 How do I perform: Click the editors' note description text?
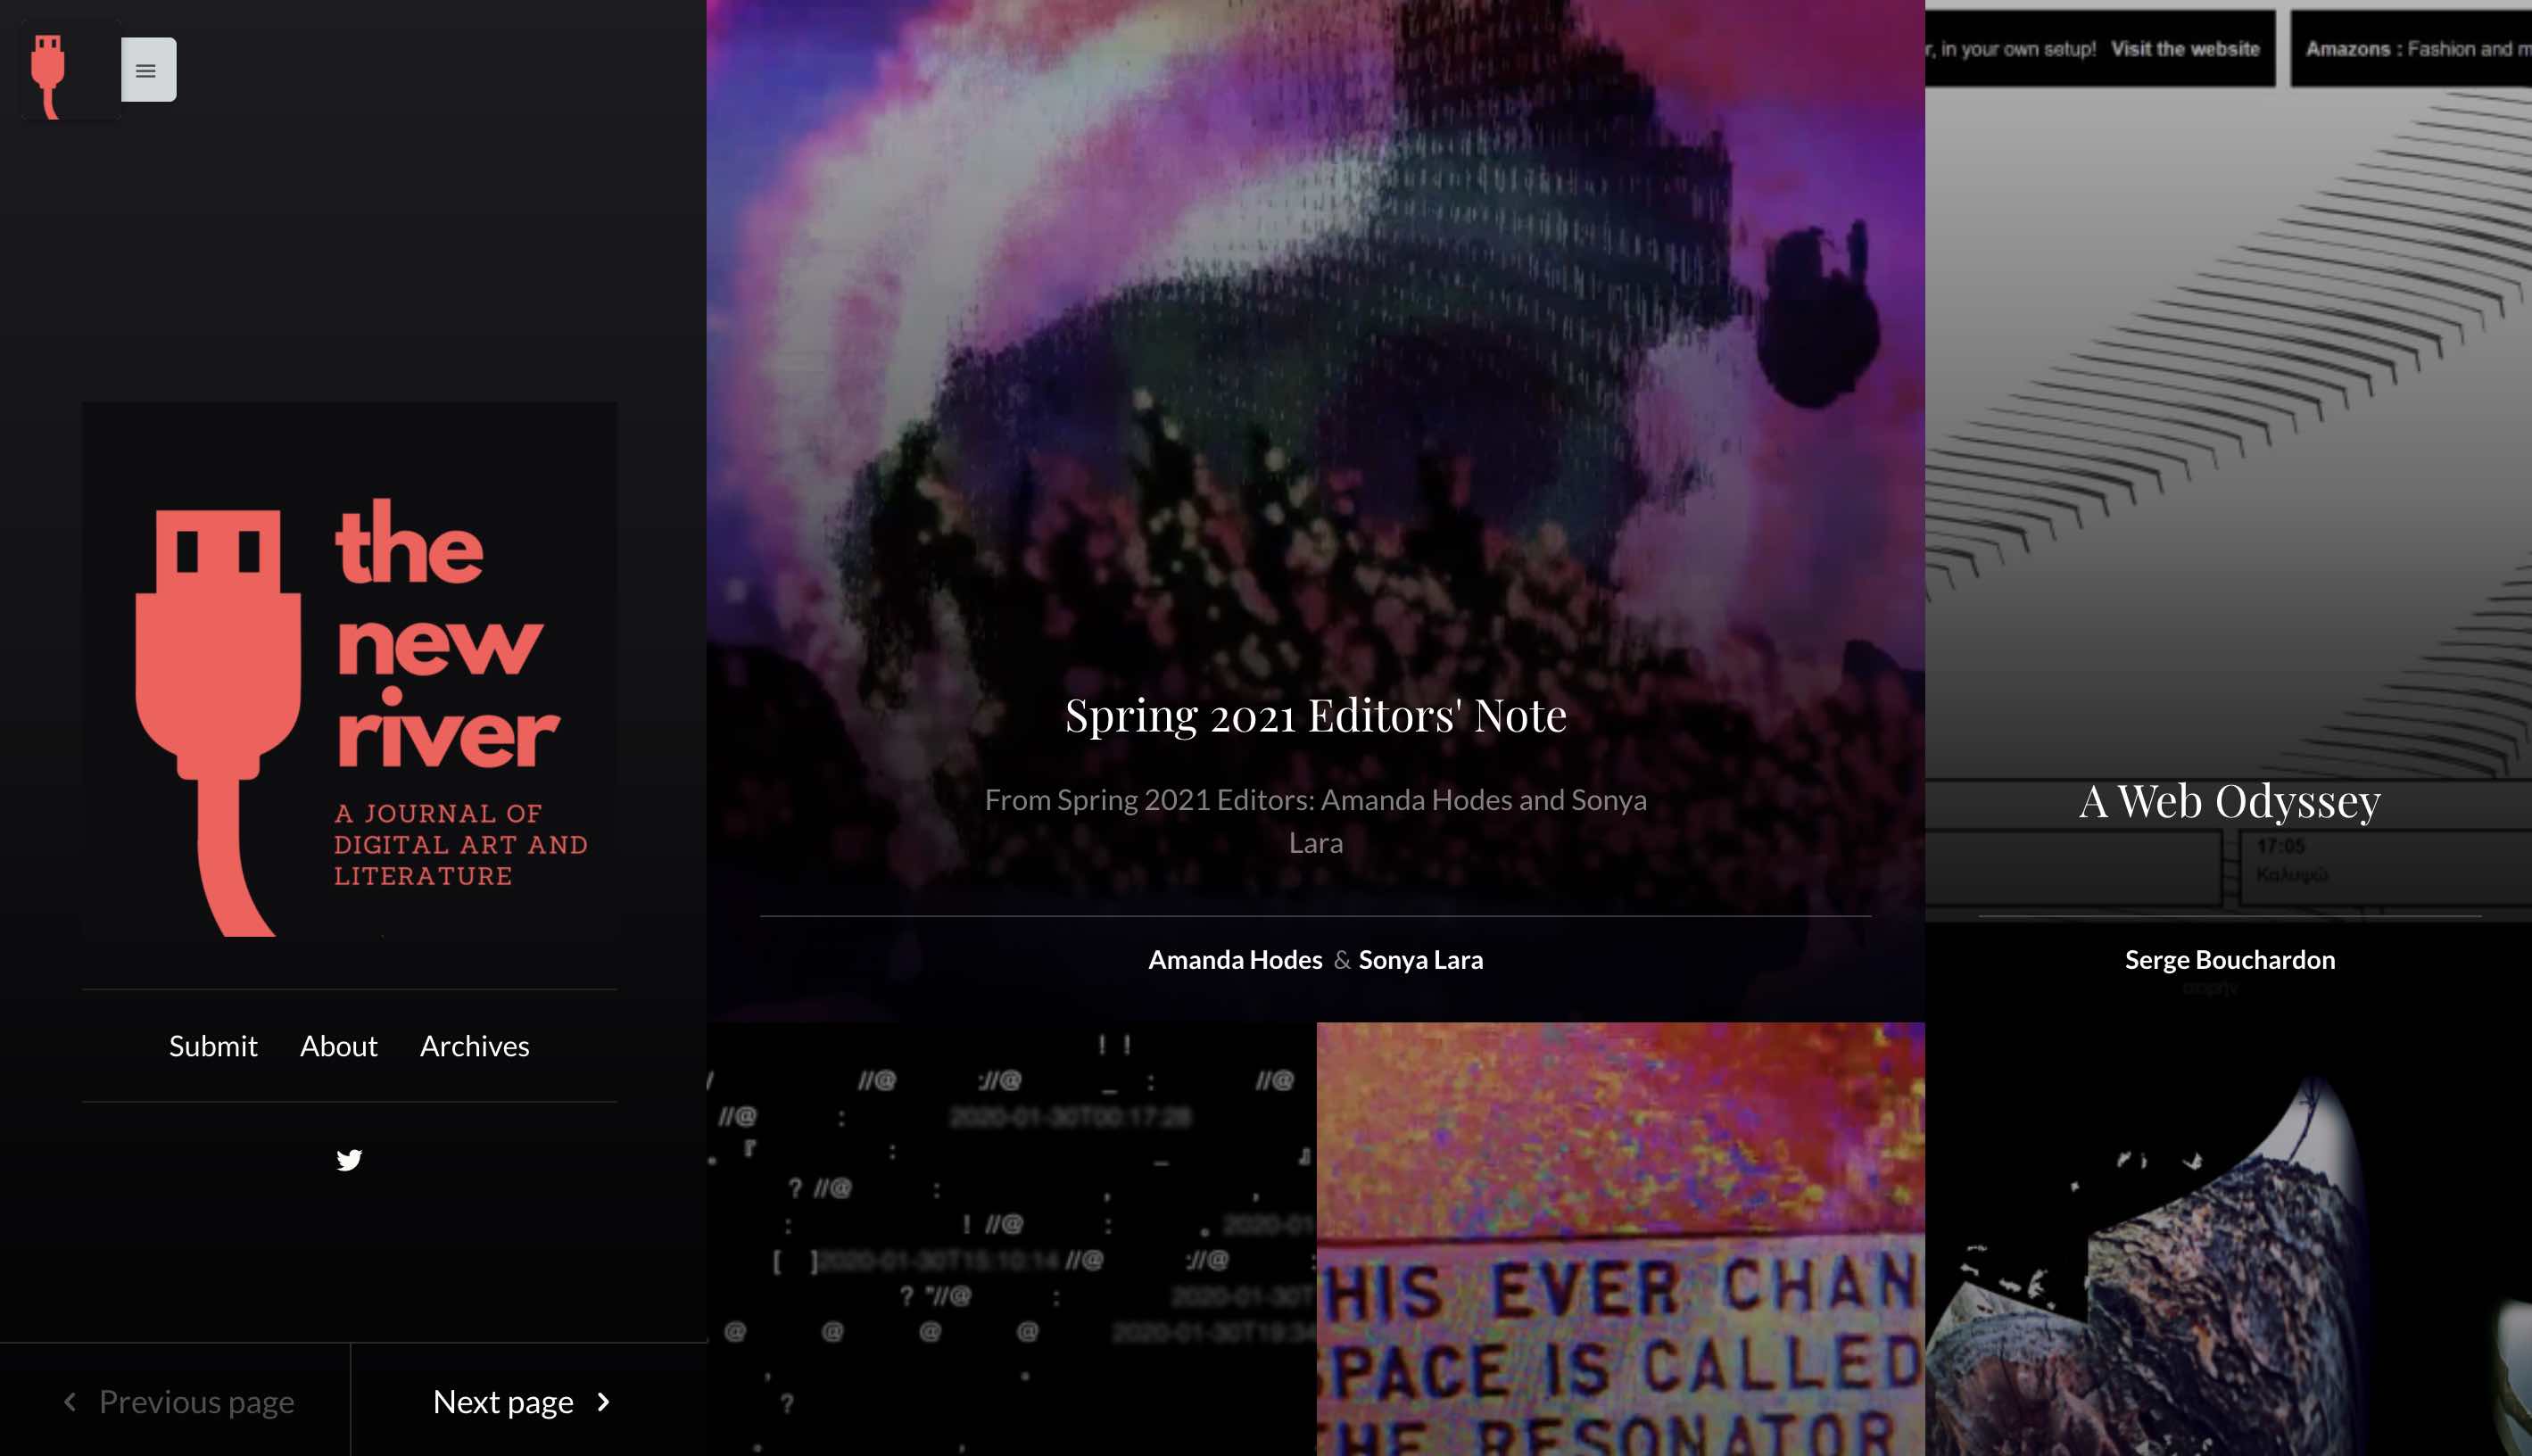tap(1315, 821)
